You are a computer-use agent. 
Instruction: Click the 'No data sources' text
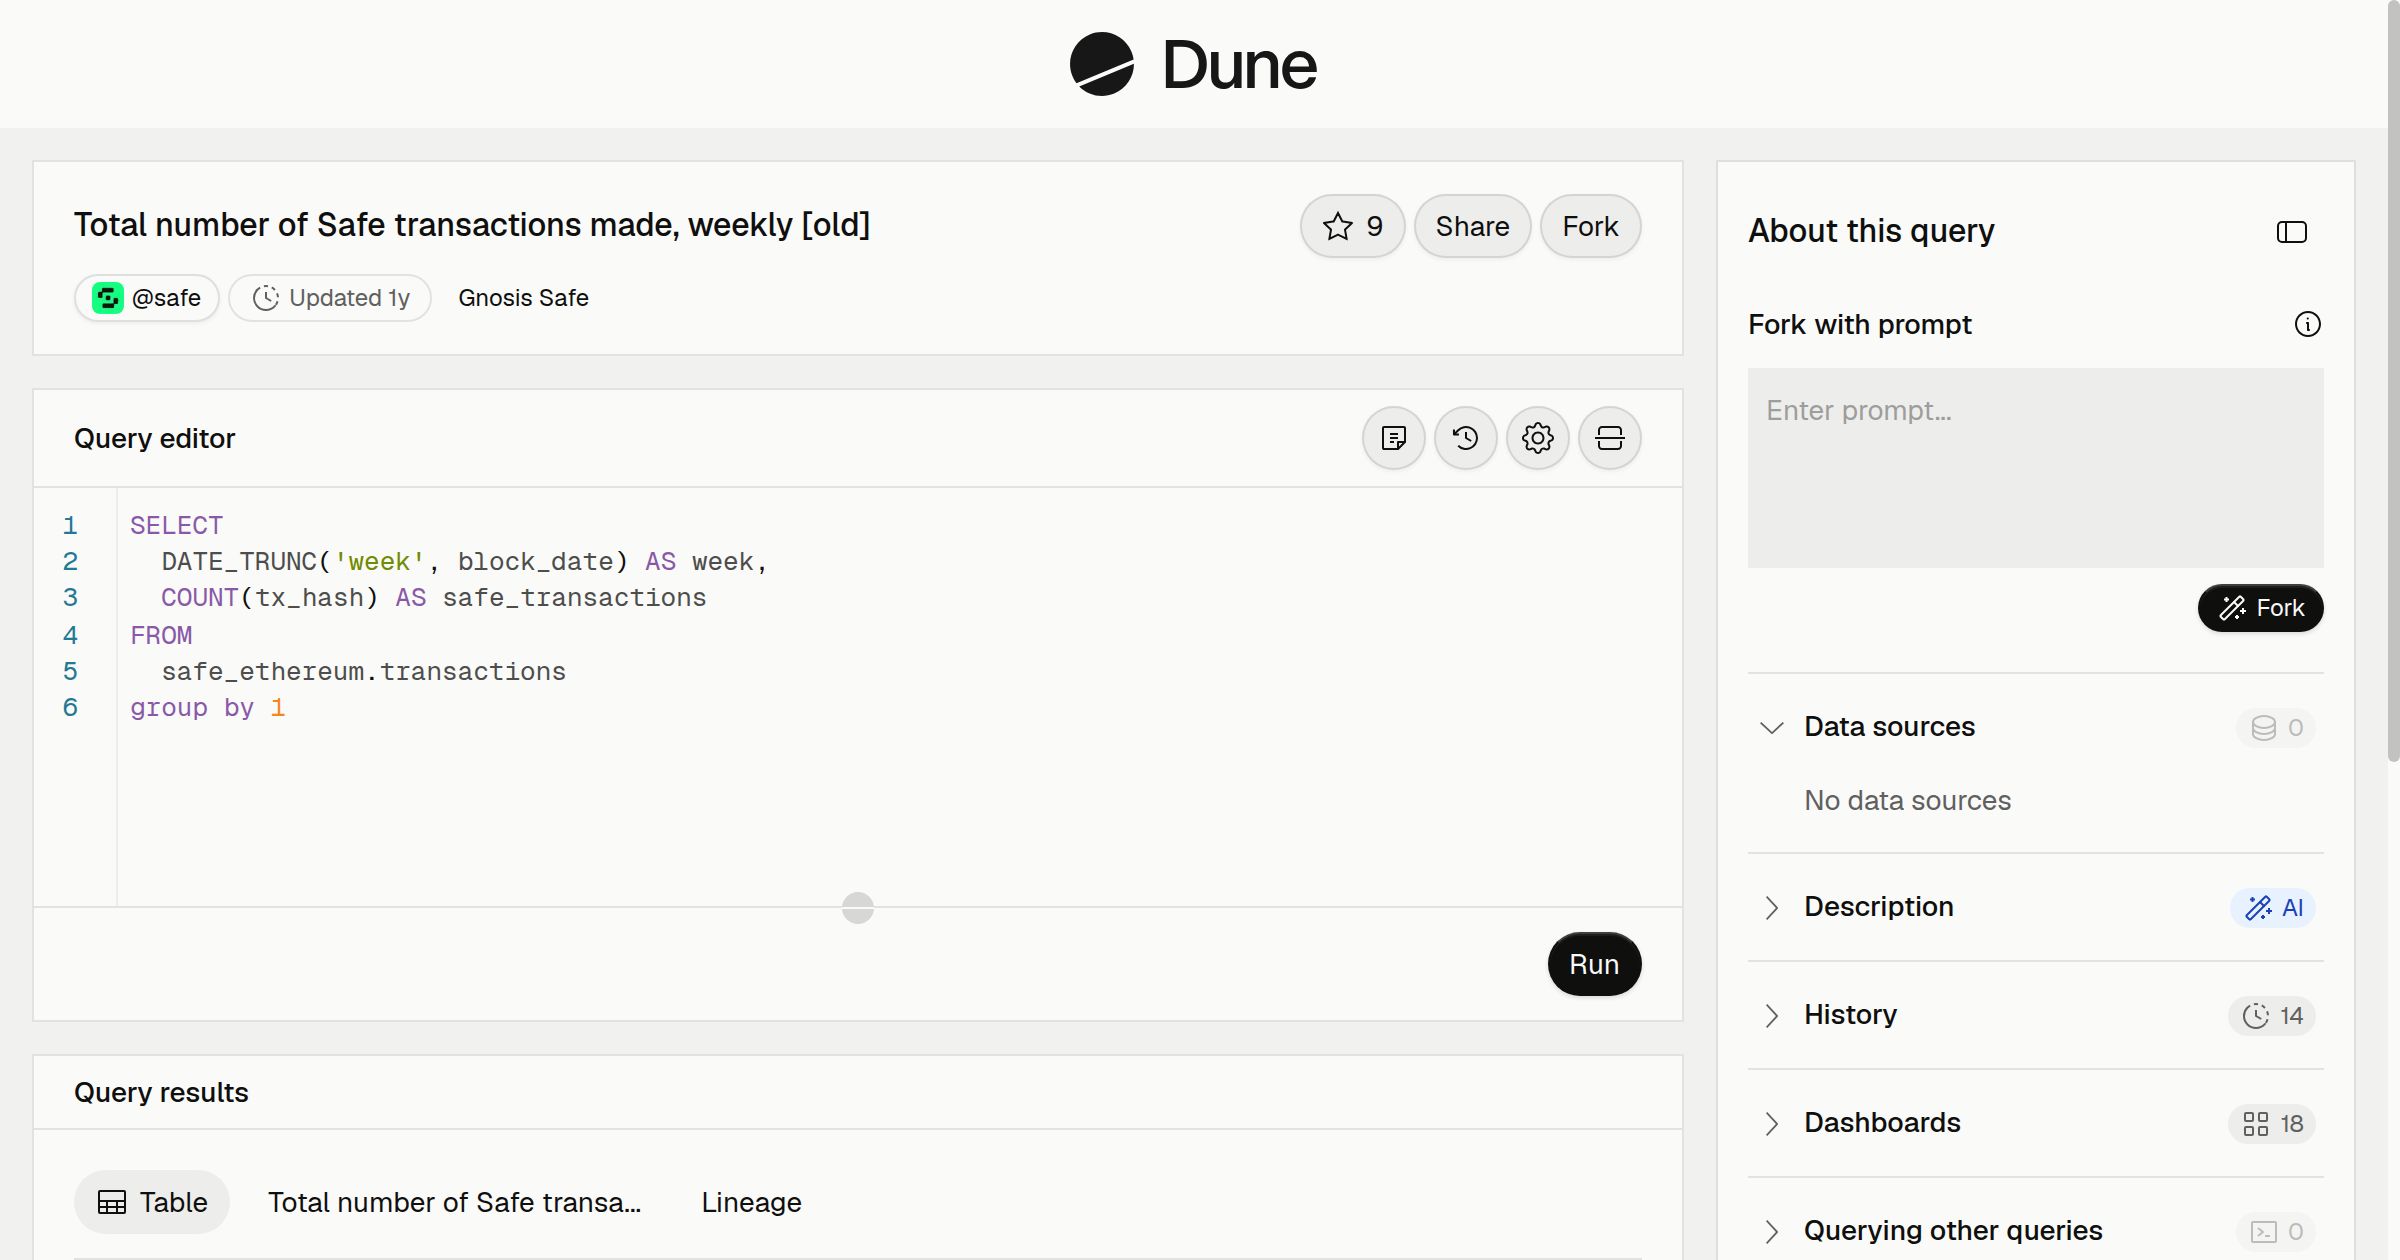click(1907, 800)
